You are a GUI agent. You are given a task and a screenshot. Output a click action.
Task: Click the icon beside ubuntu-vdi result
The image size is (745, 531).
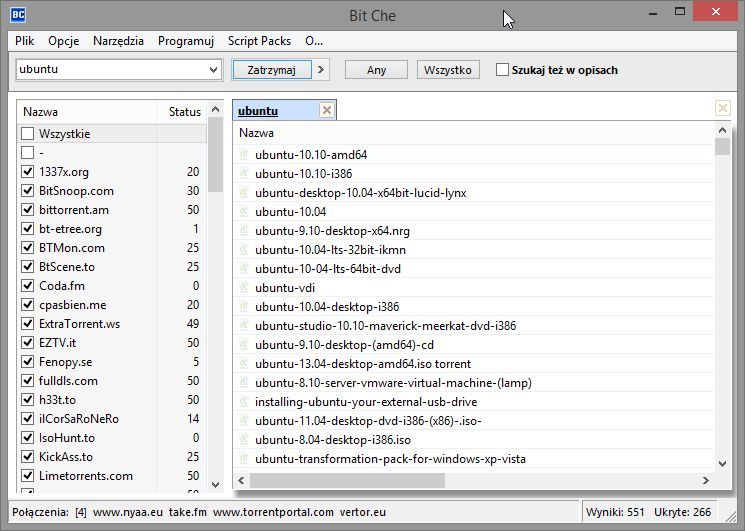click(244, 288)
